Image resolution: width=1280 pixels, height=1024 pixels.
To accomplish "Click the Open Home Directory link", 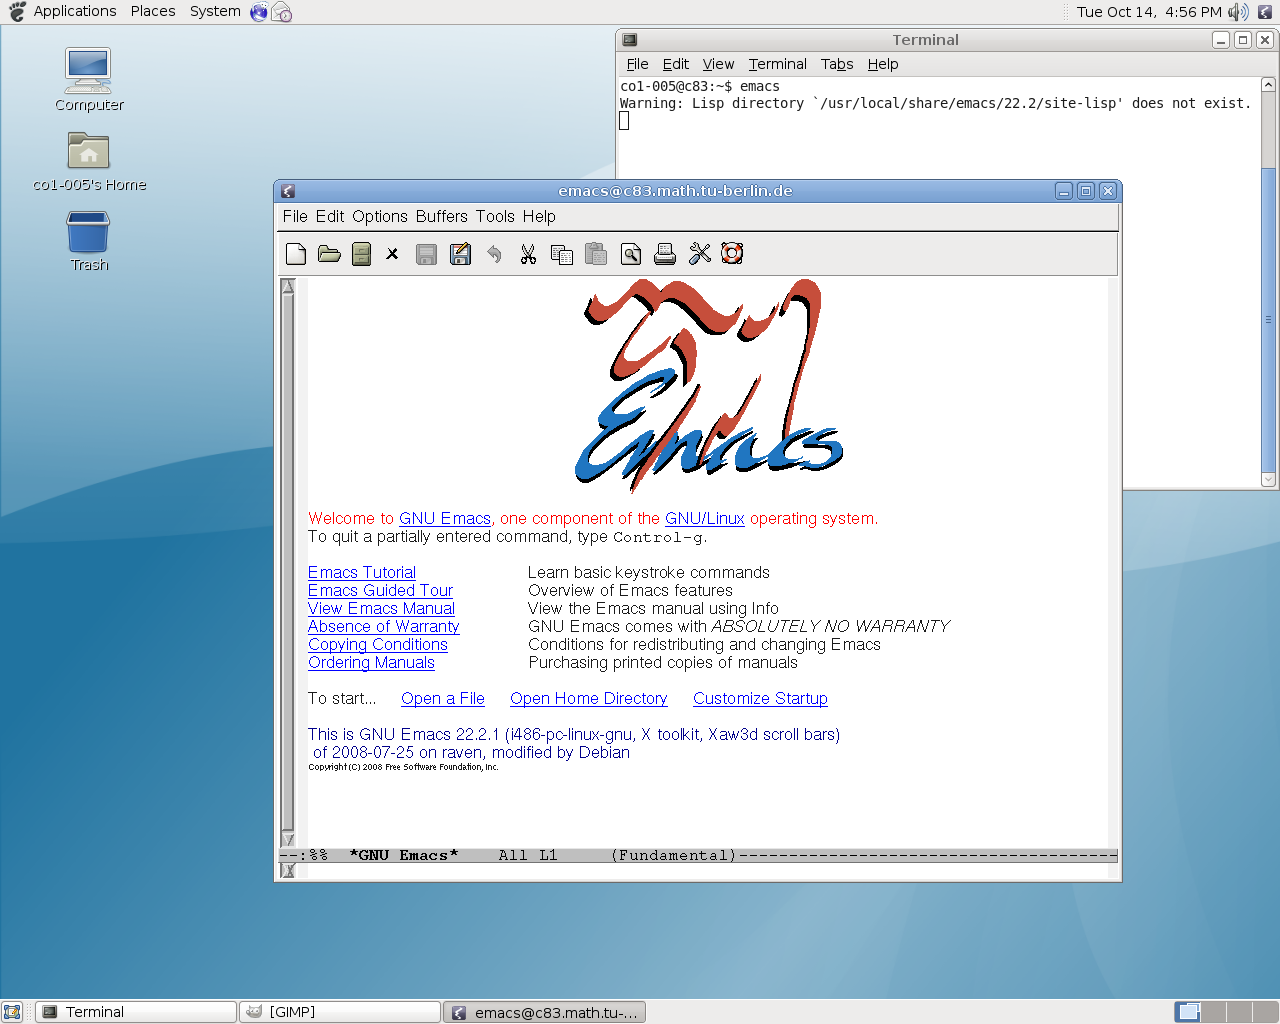I will (x=589, y=699).
